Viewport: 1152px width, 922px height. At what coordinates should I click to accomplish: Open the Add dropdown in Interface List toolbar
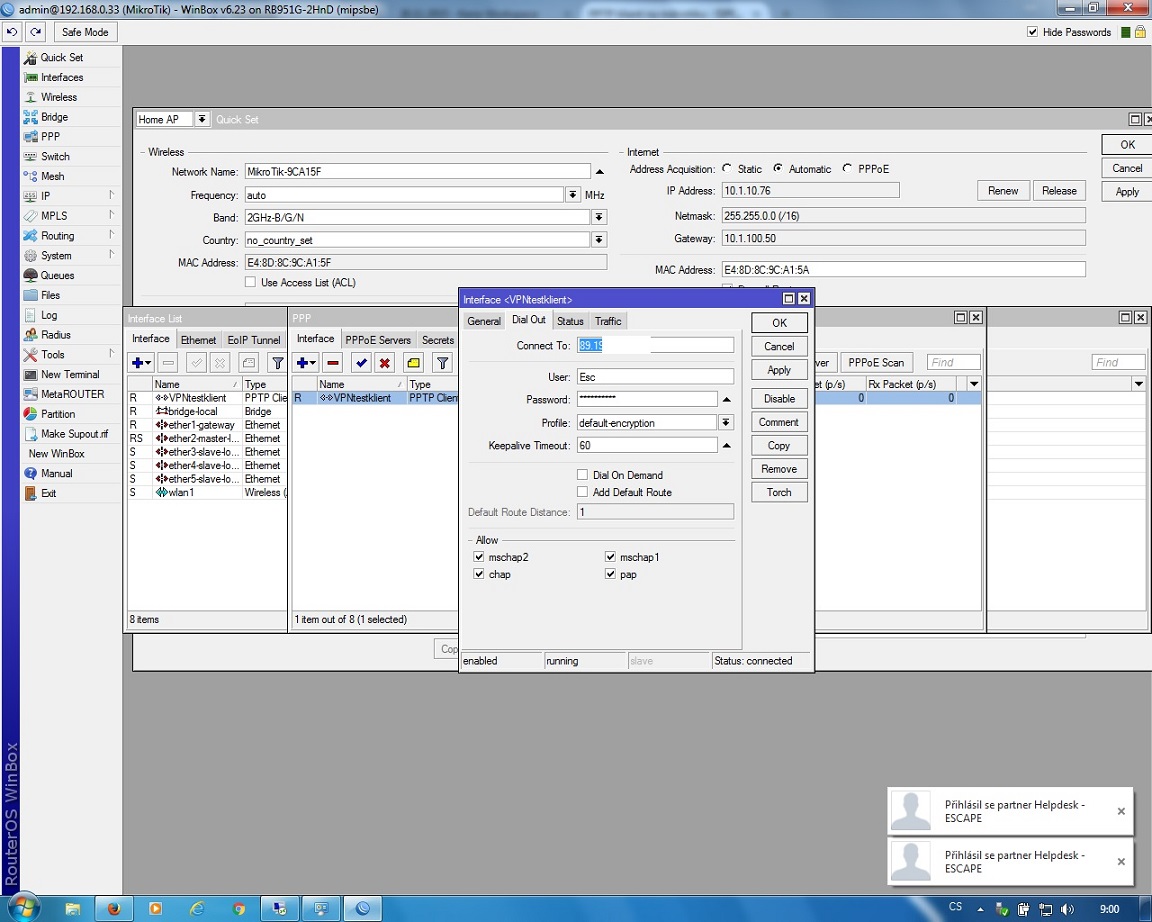tap(141, 363)
